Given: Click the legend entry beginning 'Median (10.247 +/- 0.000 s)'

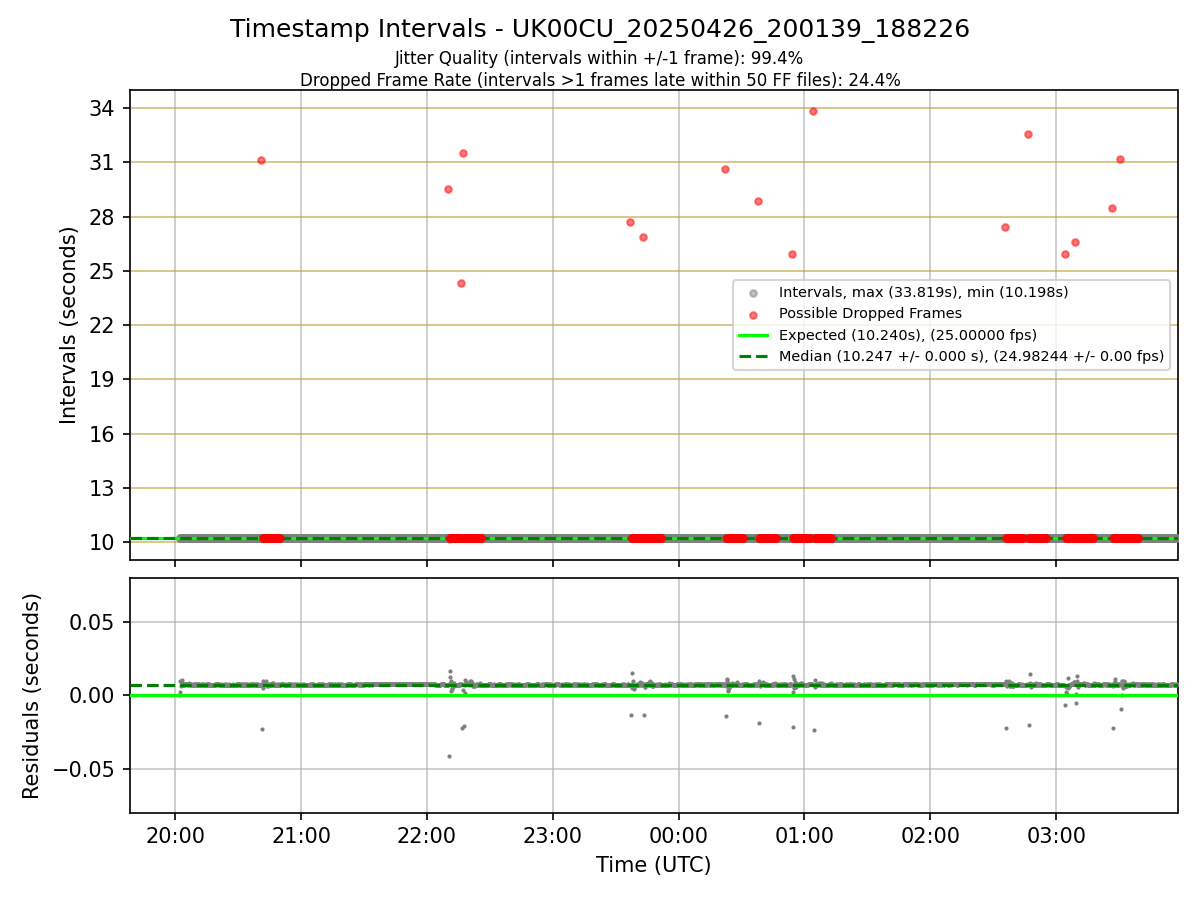Looking at the screenshot, I should tap(971, 355).
